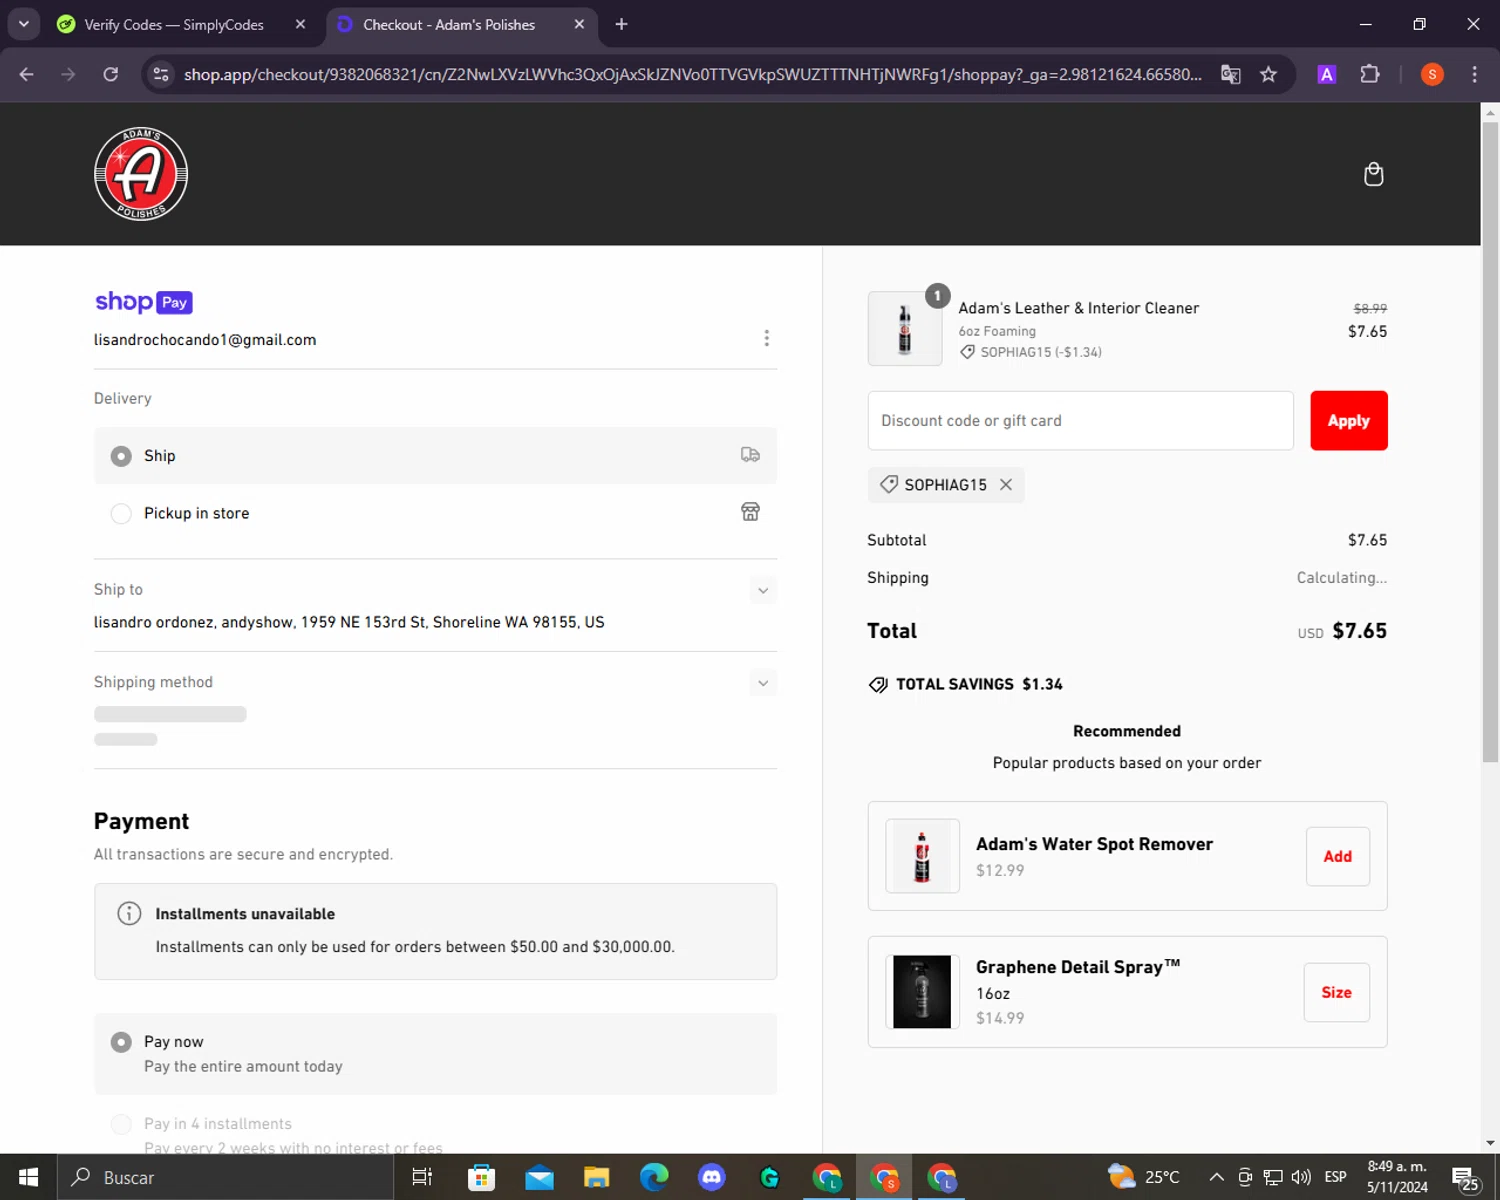
Task: Click the Discount code or gift card field
Action: tap(1080, 420)
